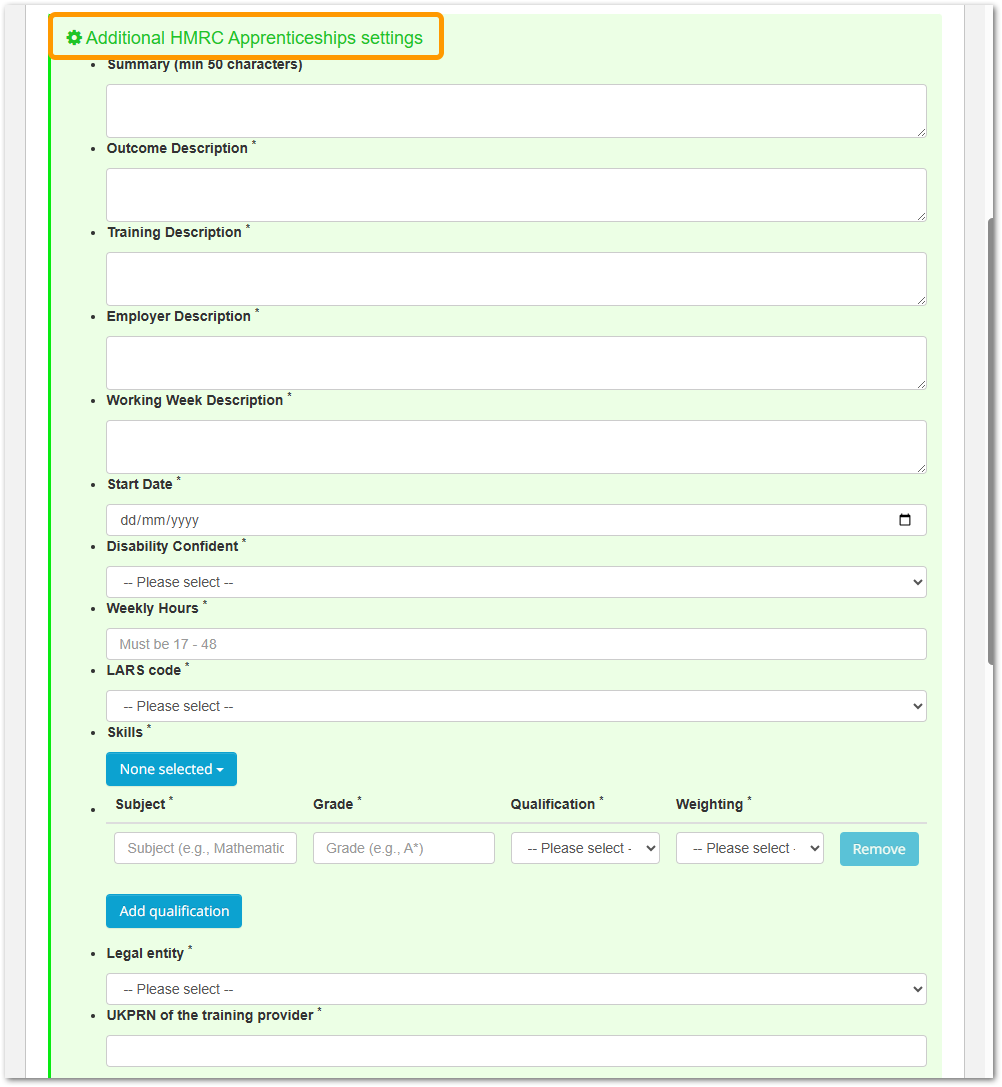The width and height of the screenshot is (1002, 1087).
Task: Expand the LARS code dropdown
Action: (516, 706)
